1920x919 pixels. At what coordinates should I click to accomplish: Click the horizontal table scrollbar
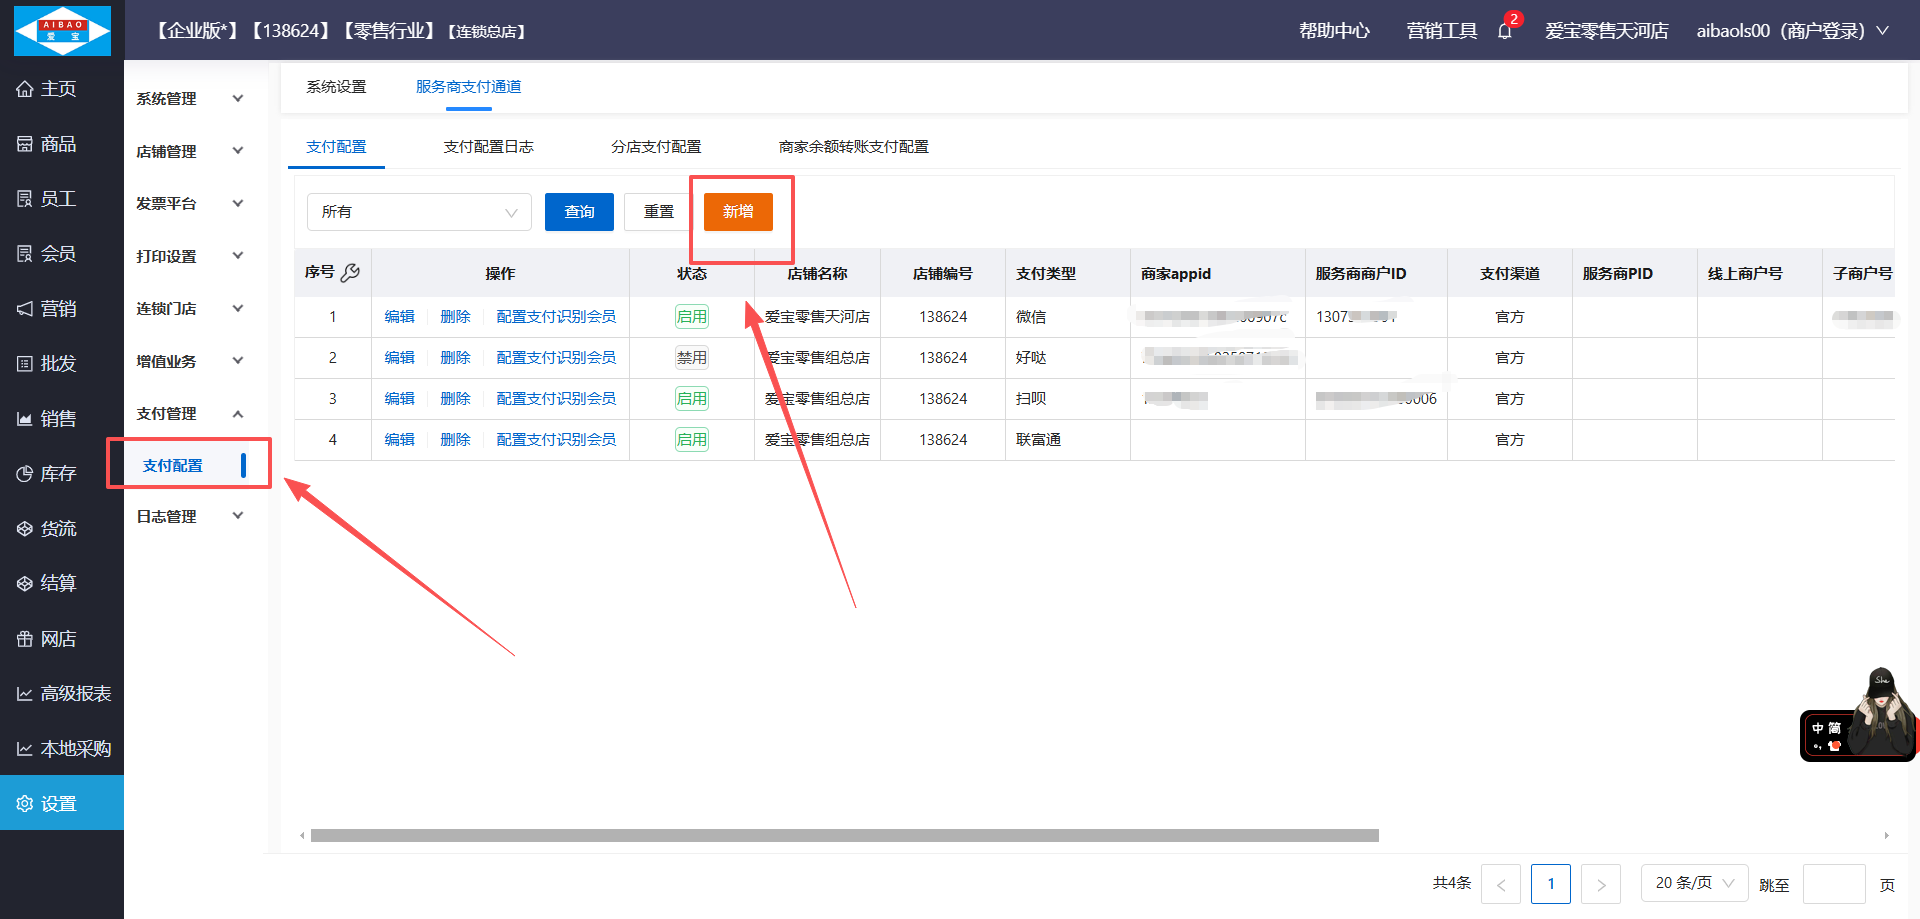coord(844,836)
